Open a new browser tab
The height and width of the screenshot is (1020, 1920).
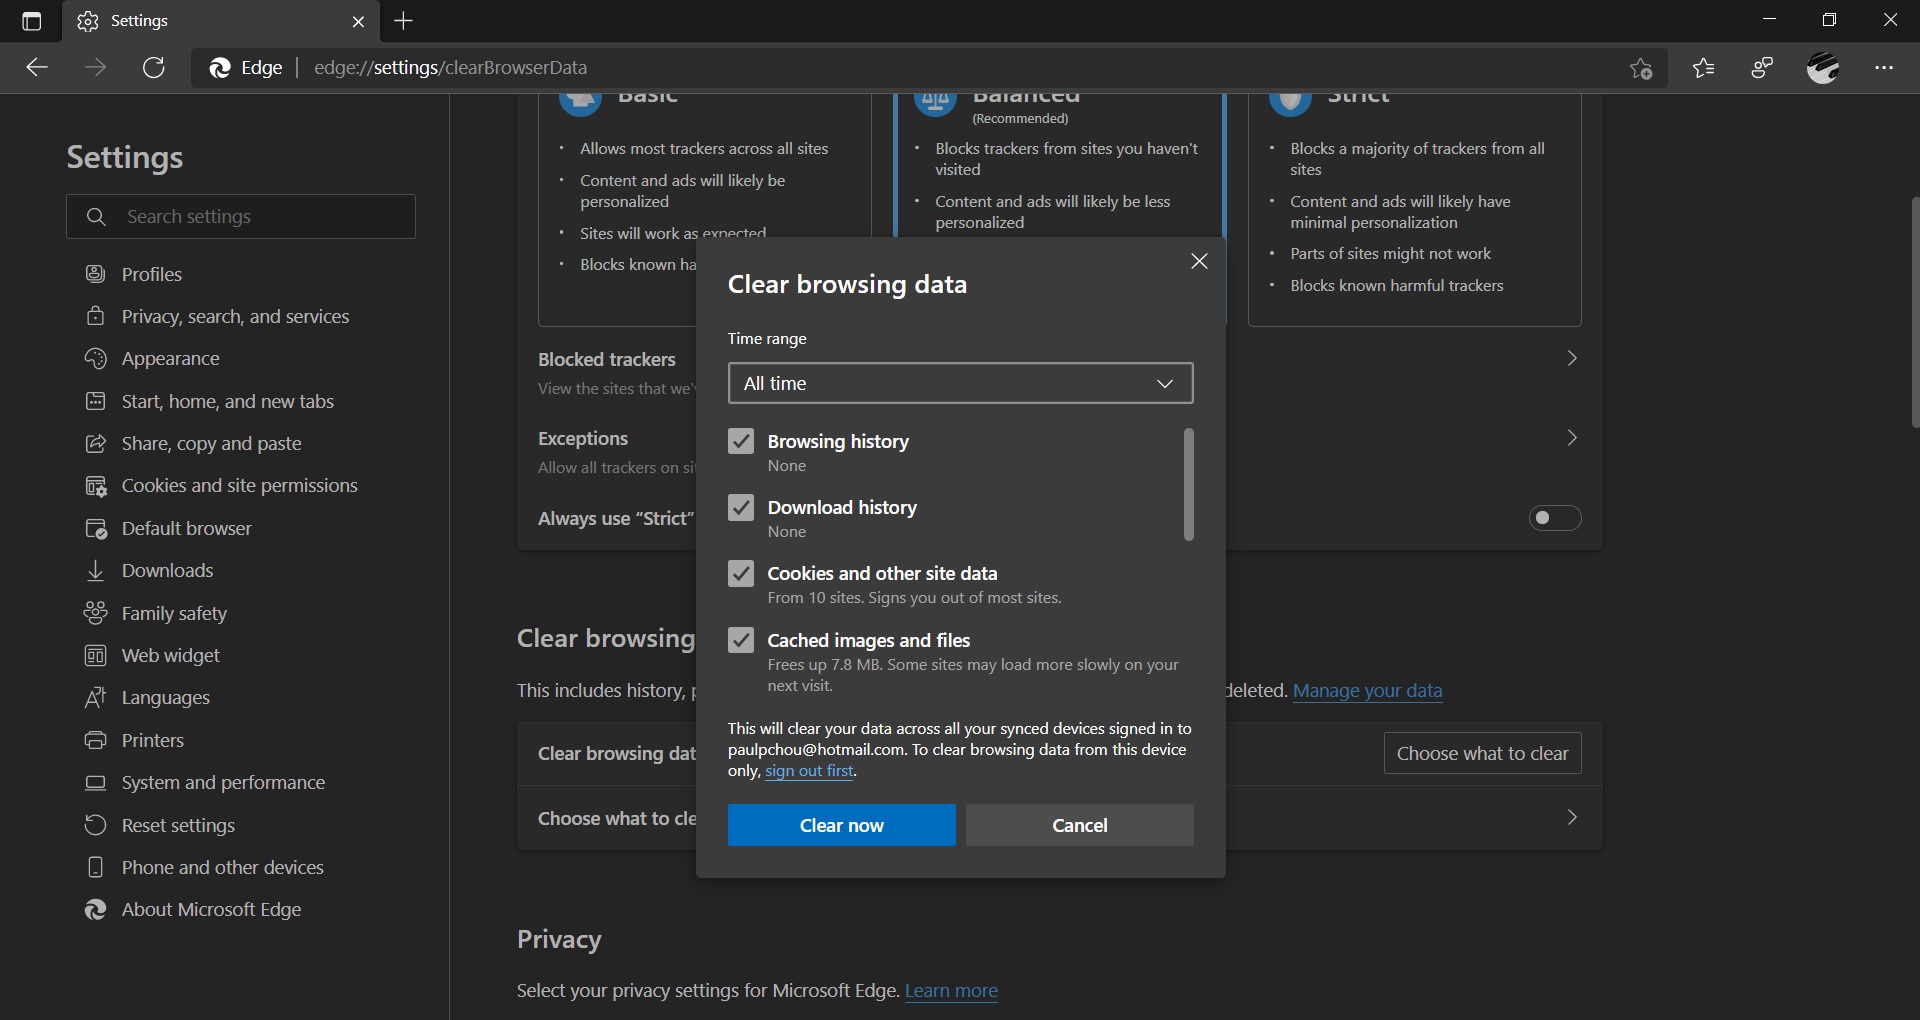[404, 21]
